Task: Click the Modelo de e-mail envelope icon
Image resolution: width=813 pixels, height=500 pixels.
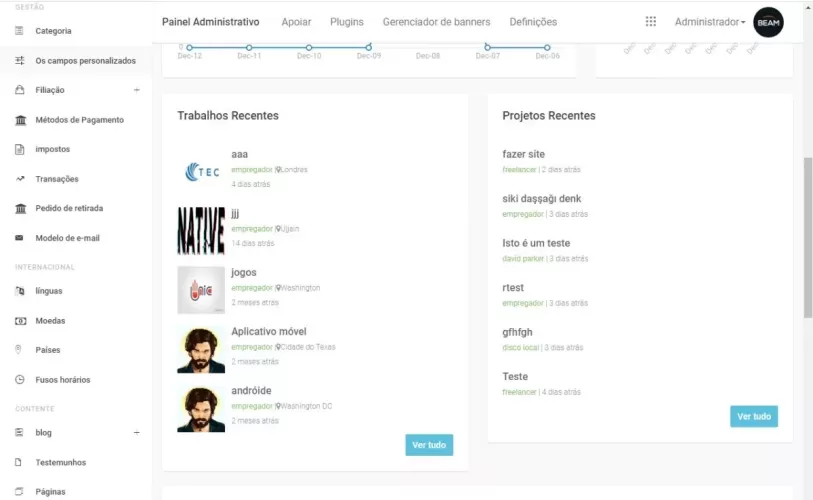Action: [20, 238]
